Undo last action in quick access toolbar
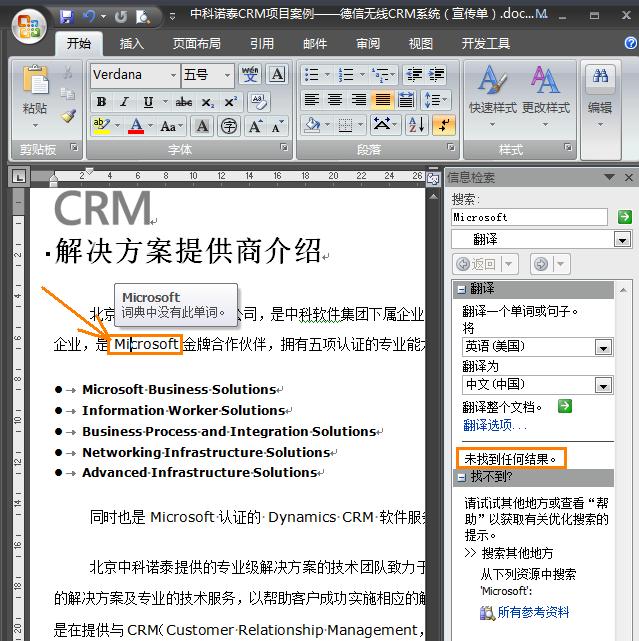 tap(90, 16)
